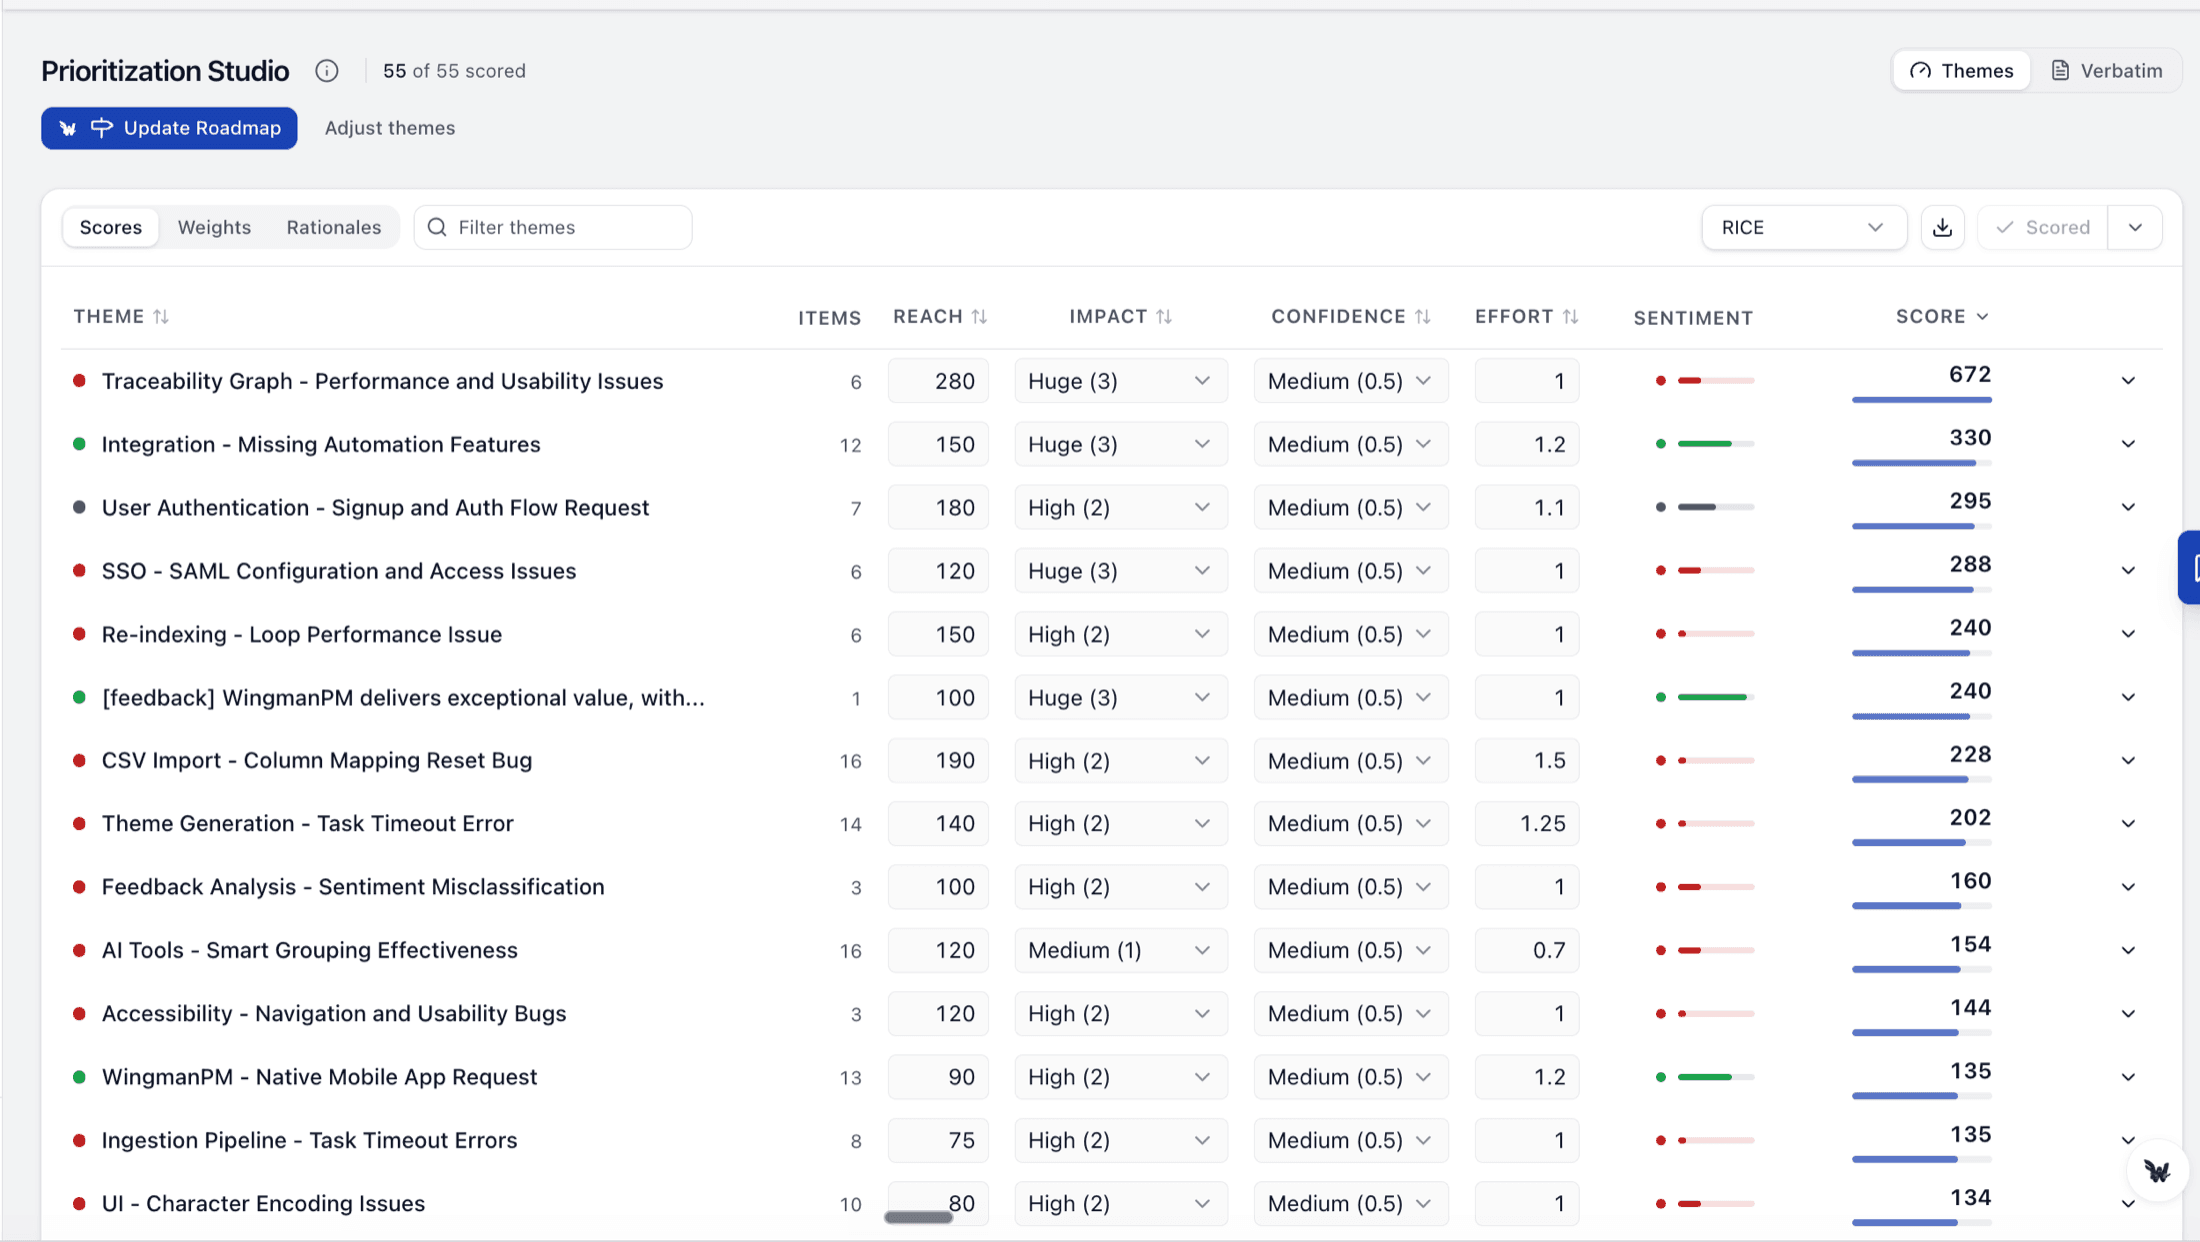Viewport: 2200px width, 1242px height.
Task: Sort by Theme column arrows
Action: (161, 317)
